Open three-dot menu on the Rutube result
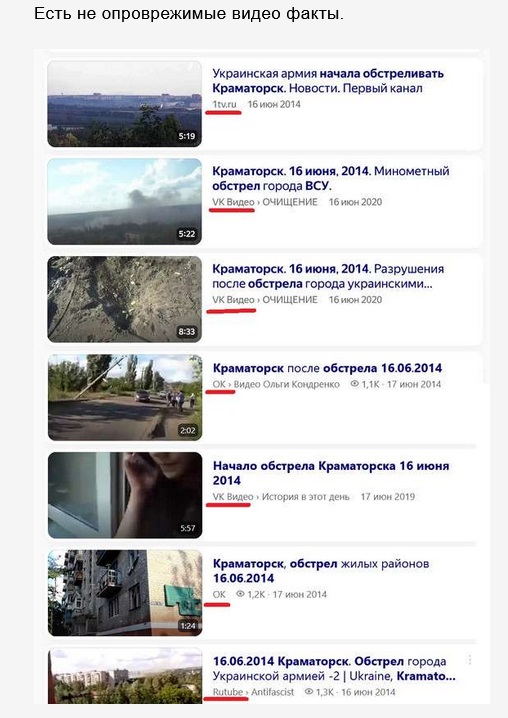Screen dimensions: 508x718 point(470,660)
